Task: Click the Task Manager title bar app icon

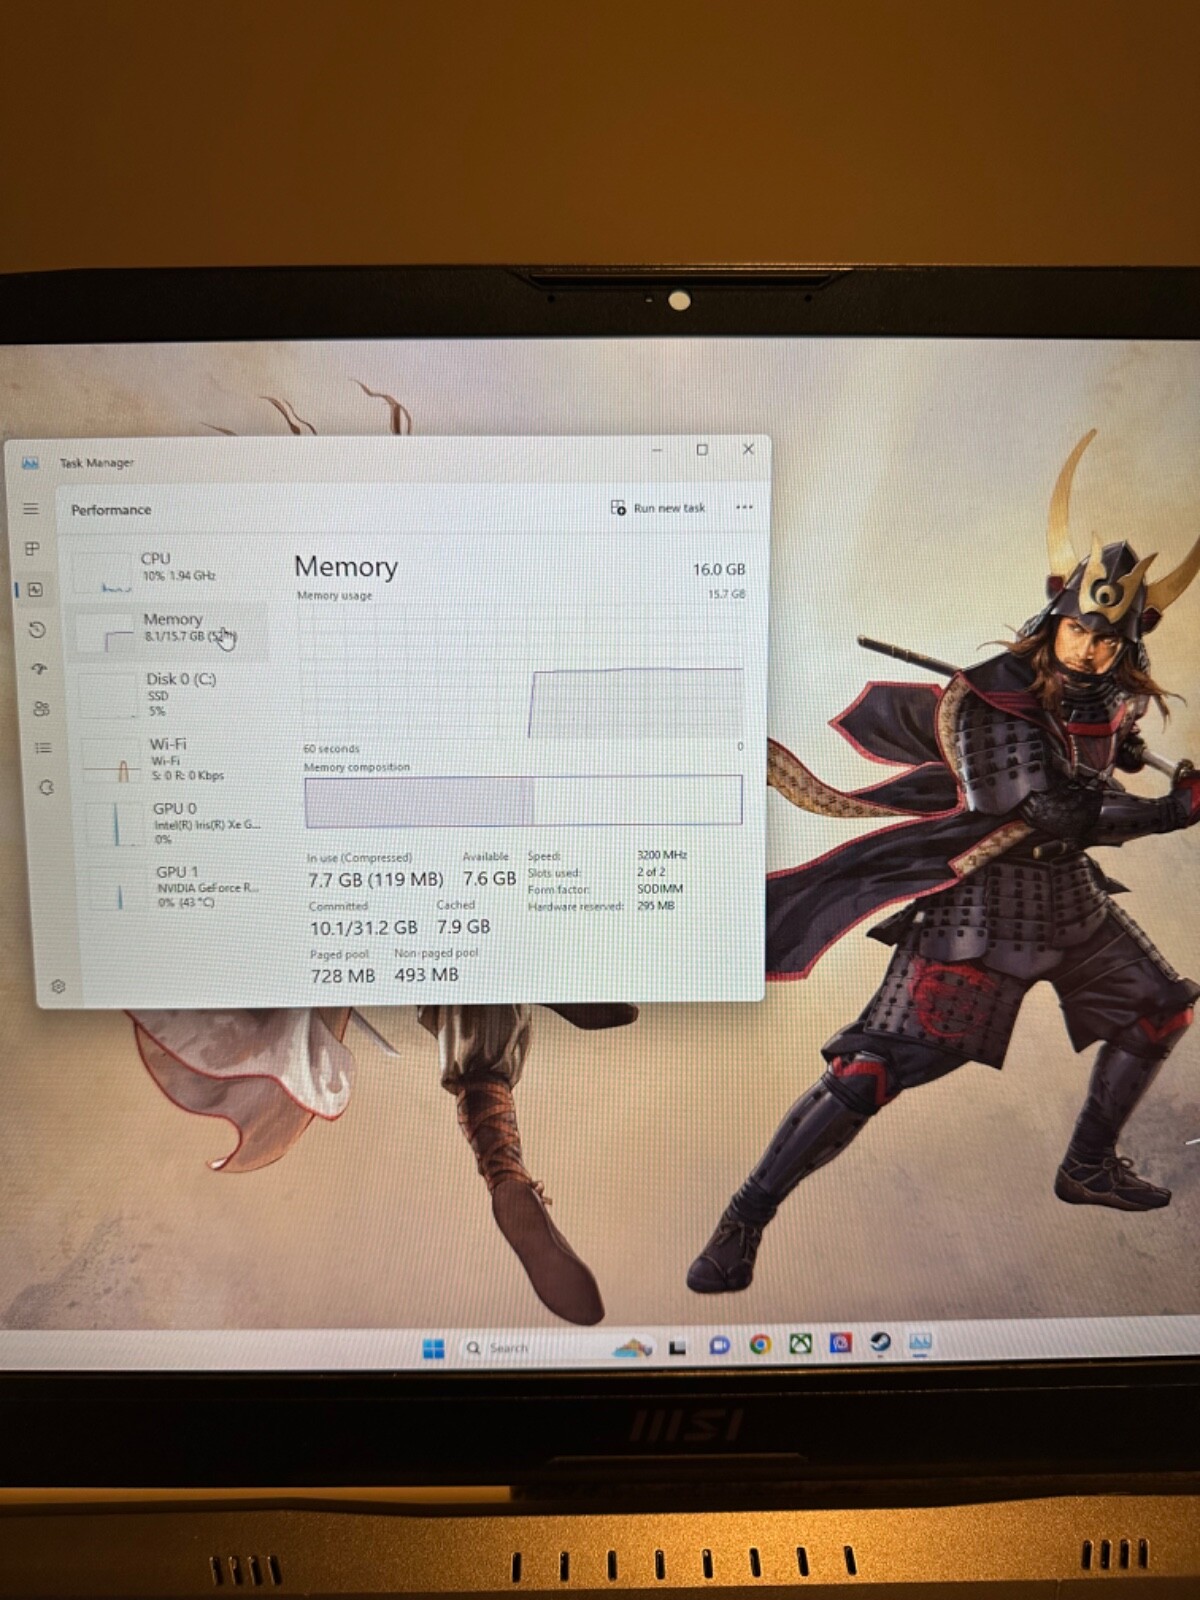Action: 30,463
